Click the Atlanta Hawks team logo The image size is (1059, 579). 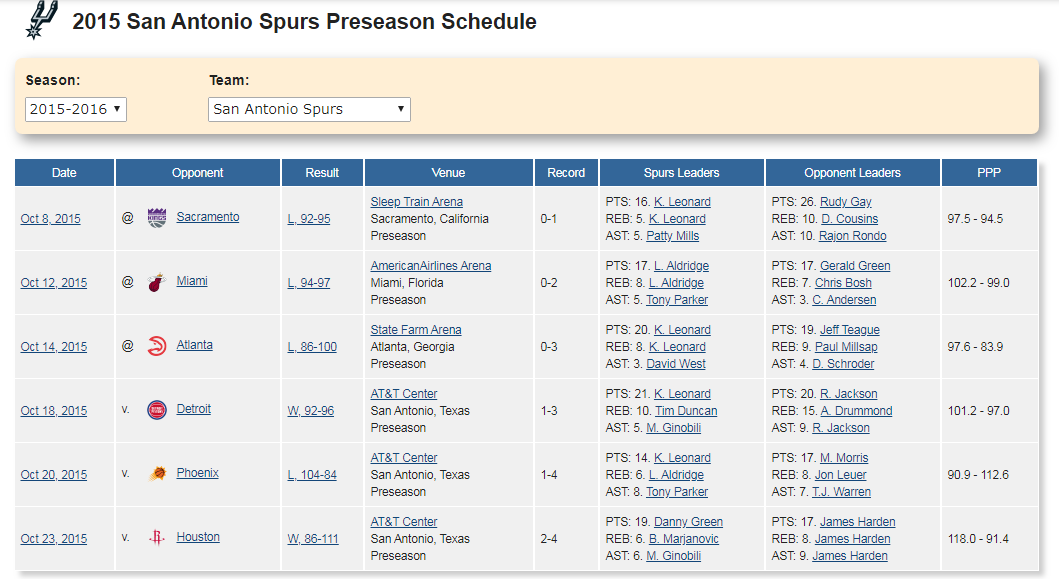[x=157, y=346]
